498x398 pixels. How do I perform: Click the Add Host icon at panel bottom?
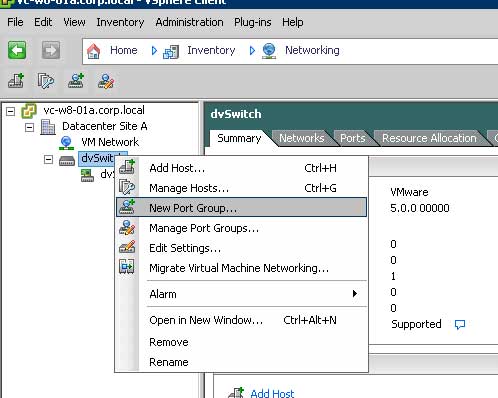[x=236, y=393]
